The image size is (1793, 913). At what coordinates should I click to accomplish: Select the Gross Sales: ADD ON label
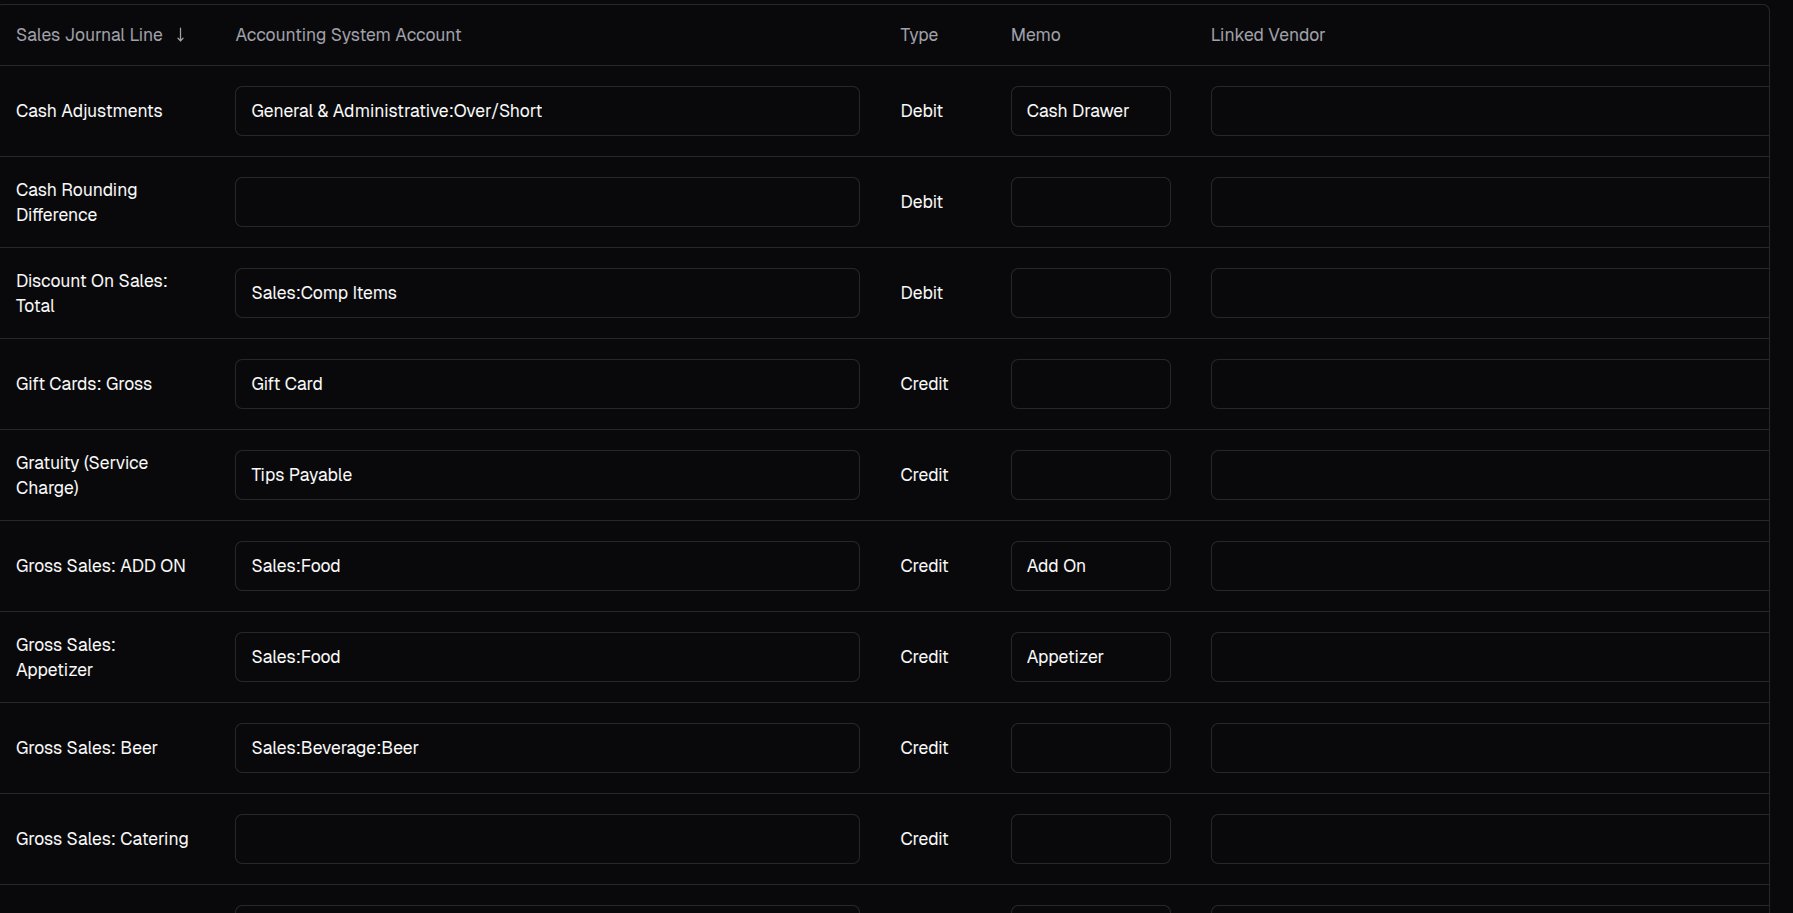[x=101, y=566]
